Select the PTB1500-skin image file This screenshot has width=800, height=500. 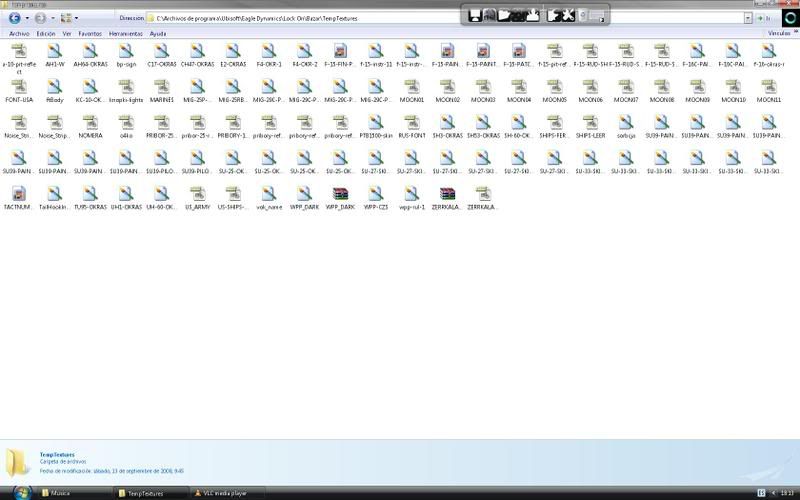tap(376, 127)
